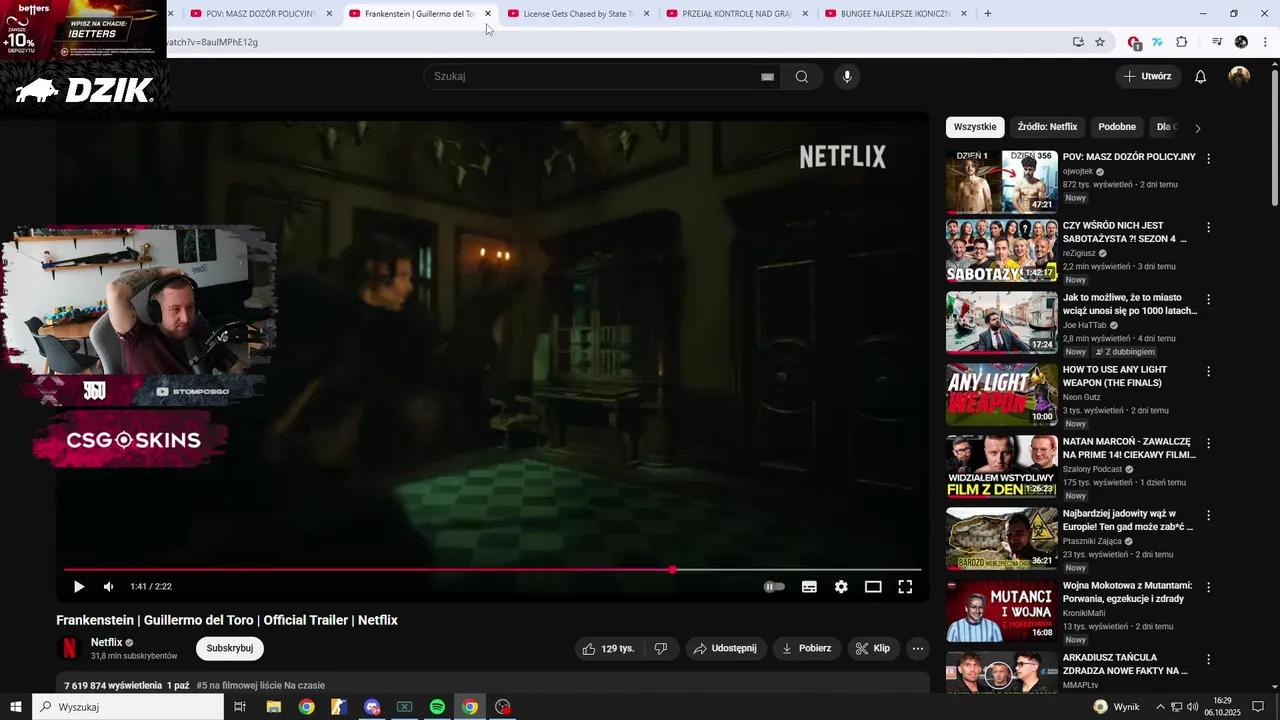Open Chrome three-dot menu
This screenshot has width=1280, height=720.
pos(1265,42)
